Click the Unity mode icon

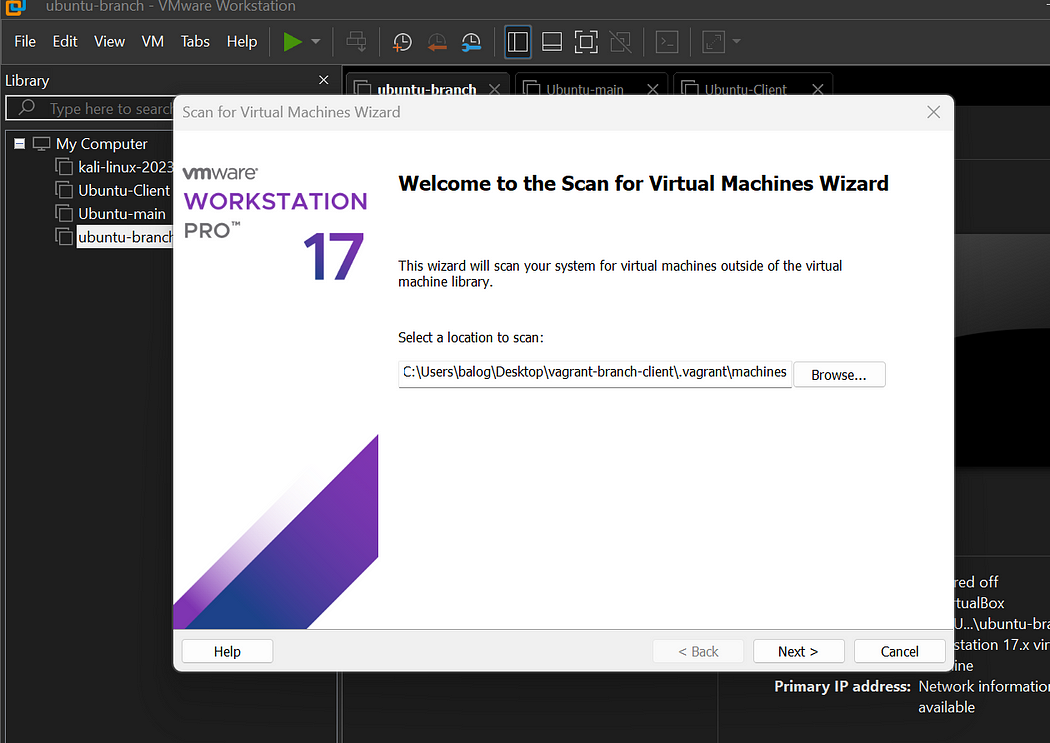coord(621,42)
